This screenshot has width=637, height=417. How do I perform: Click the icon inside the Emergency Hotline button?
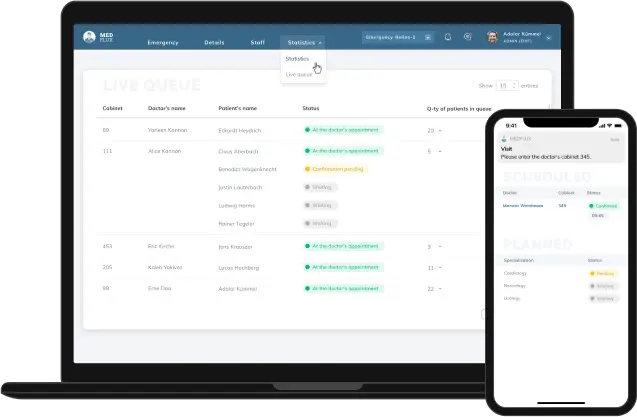pos(428,37)
